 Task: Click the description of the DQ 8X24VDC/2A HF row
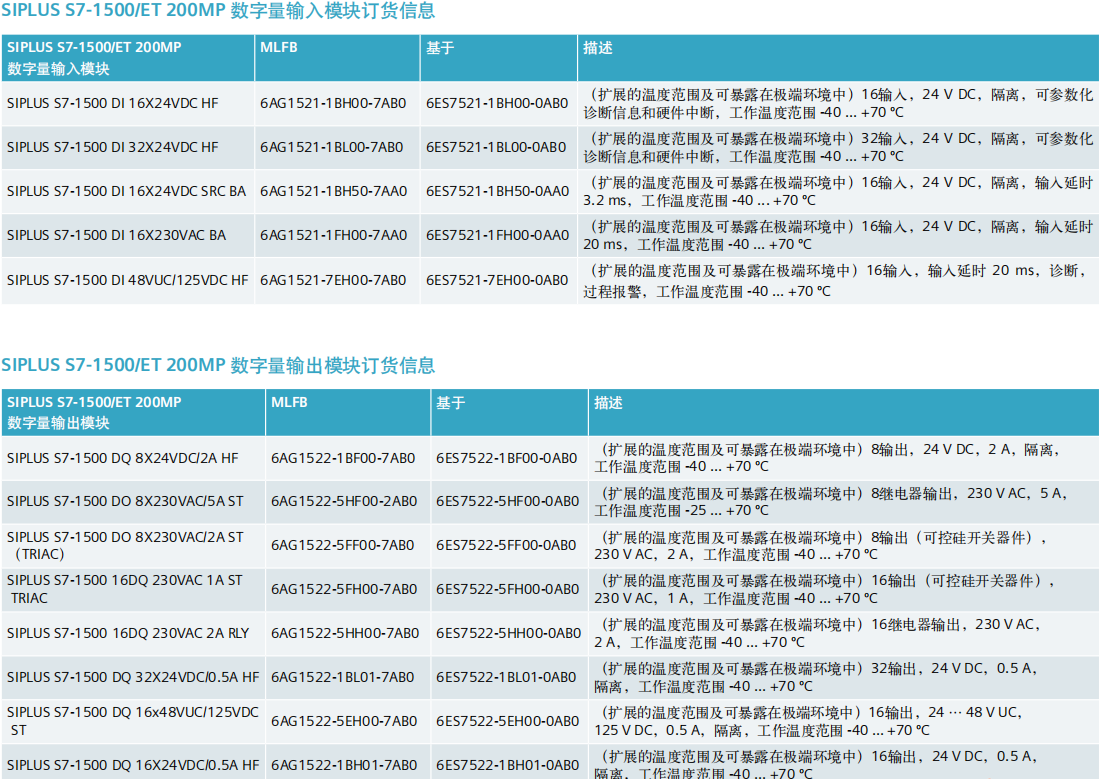tap(827, 458)
